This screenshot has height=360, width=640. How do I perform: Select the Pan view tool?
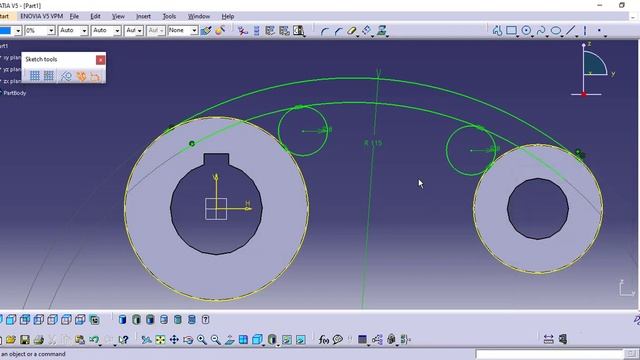tap(174, 340)
